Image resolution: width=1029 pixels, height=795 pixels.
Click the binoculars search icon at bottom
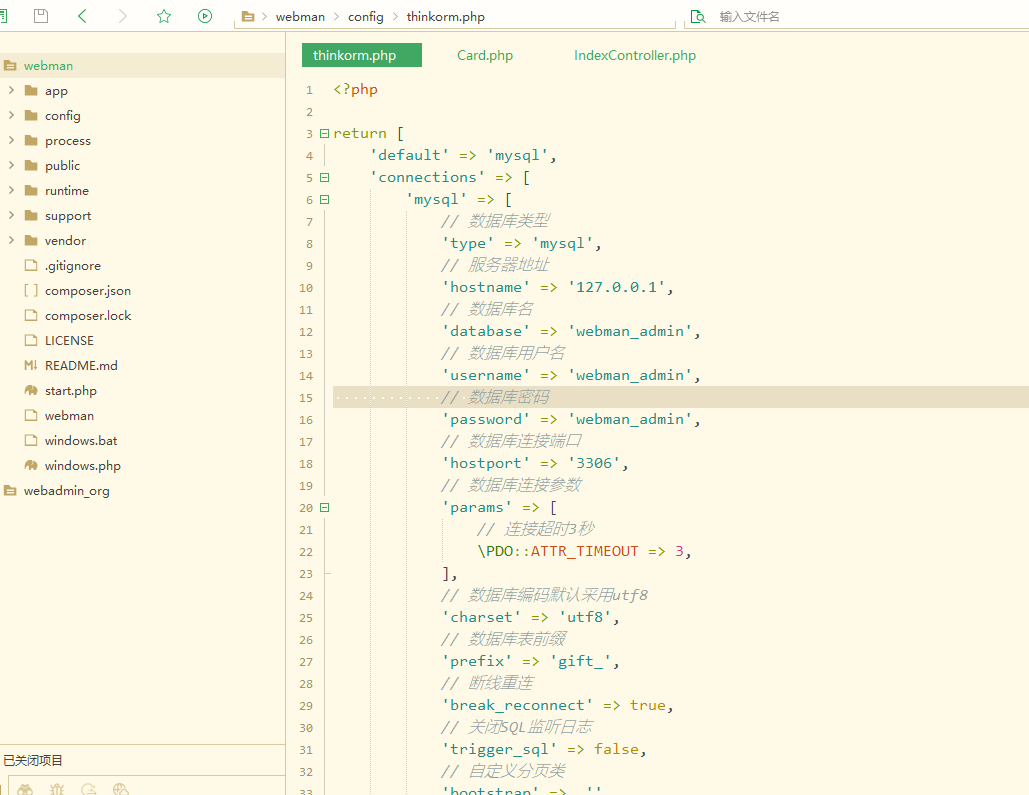[x=25, y=789]
